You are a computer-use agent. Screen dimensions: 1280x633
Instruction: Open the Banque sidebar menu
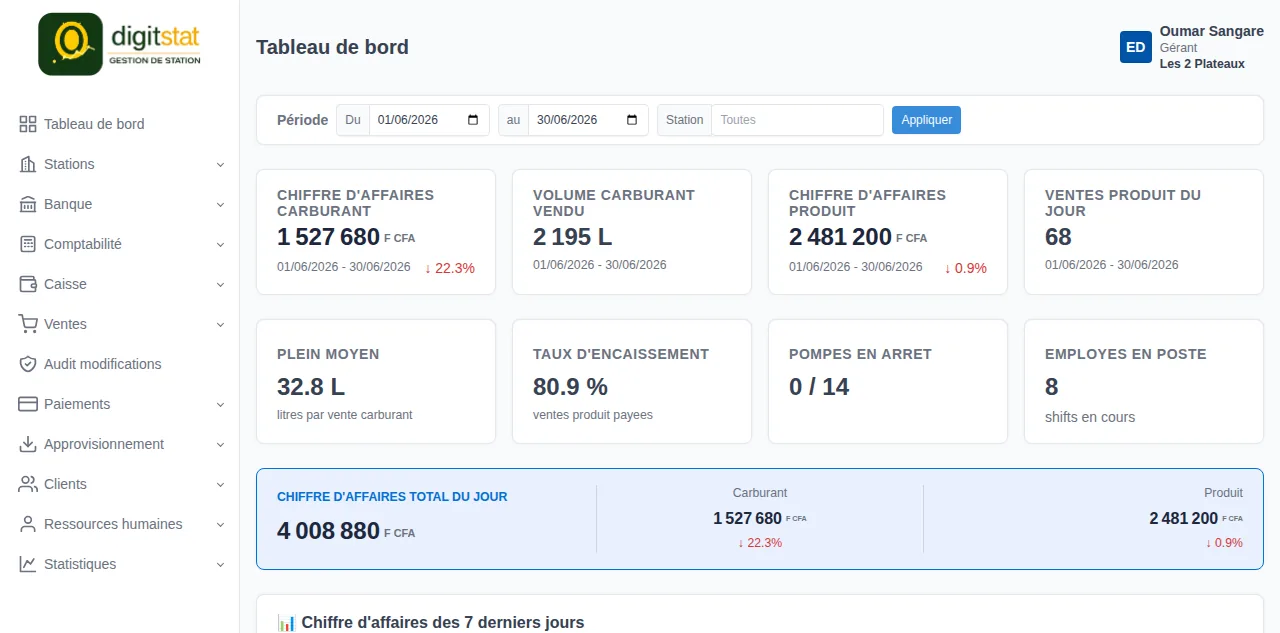click(x=120, y=204)
